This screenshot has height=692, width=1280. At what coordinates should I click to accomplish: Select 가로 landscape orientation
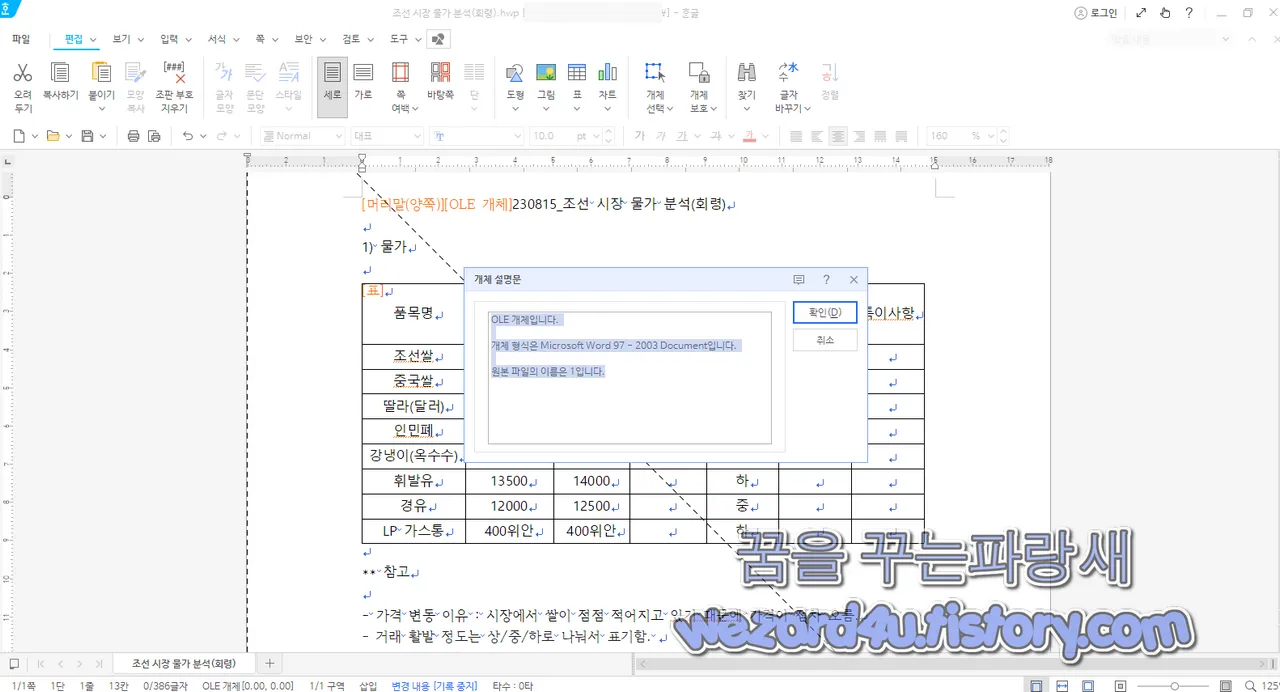363,81
